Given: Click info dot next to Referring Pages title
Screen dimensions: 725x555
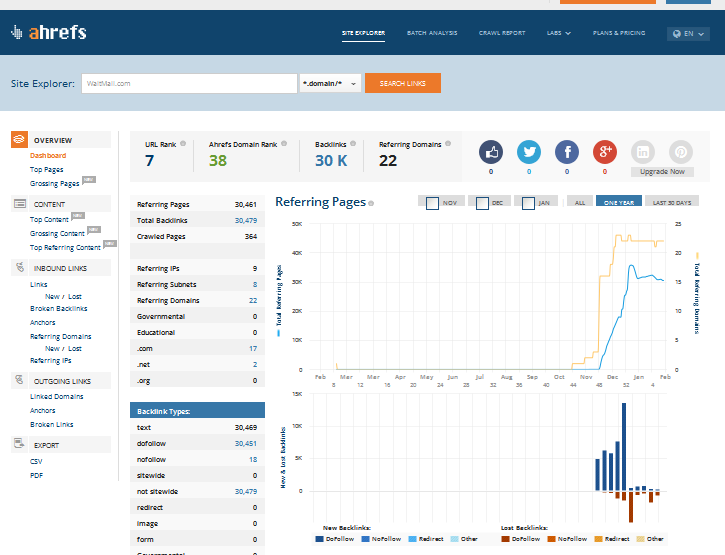Looking at the screenshot, I should [x=371, y=203].
